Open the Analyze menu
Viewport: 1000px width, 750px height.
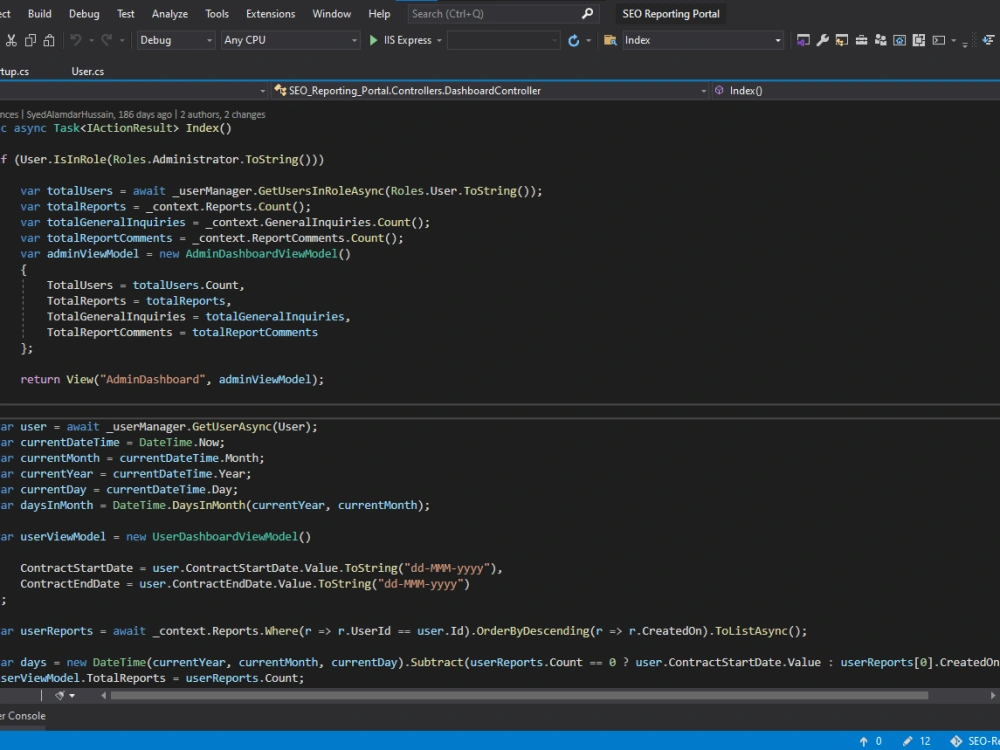170,13
